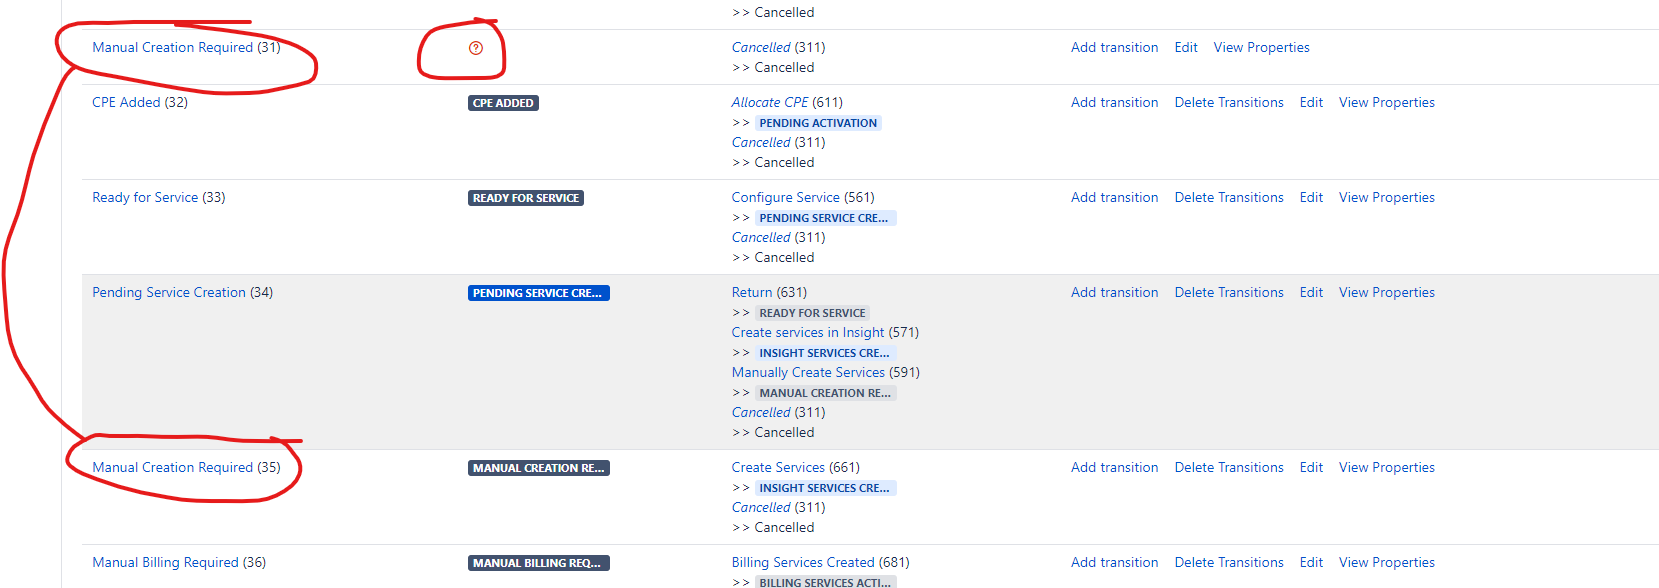View Properties of Manual Creation Required (31)
Screen dimensions: 1659x588
click(1261, 47)
